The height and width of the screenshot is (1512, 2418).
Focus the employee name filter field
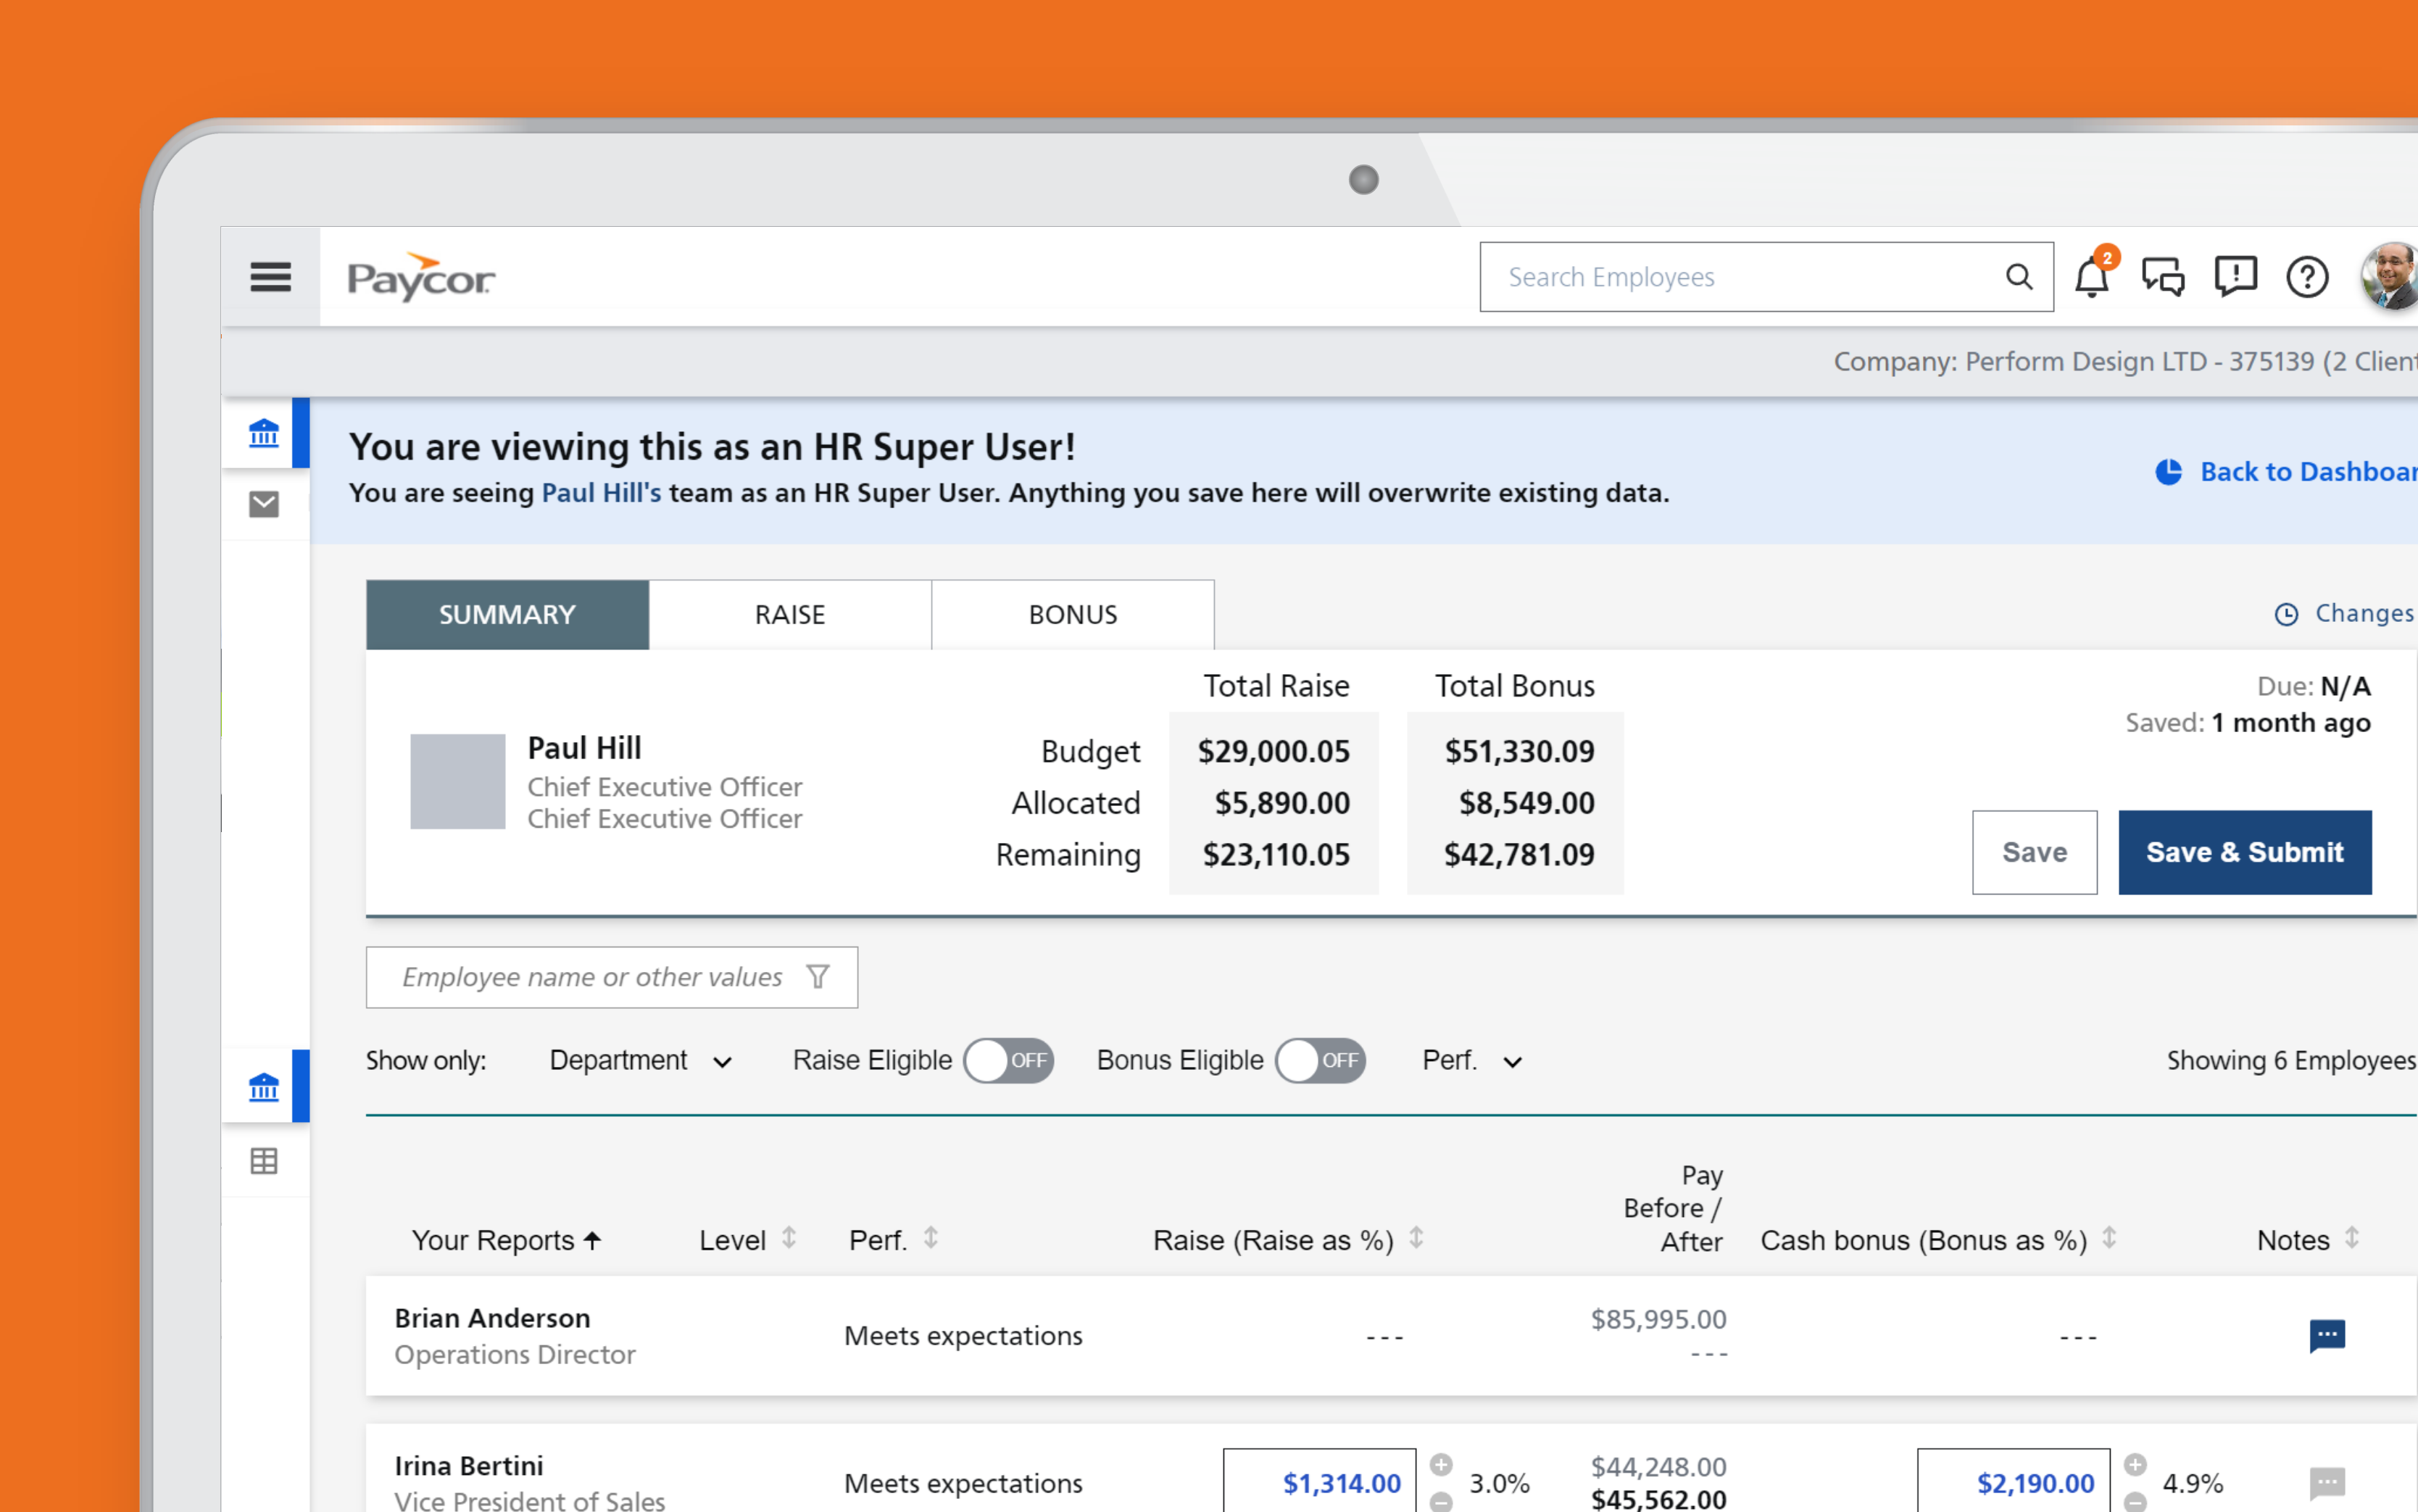pyautogui.click(x=611, y=977)
